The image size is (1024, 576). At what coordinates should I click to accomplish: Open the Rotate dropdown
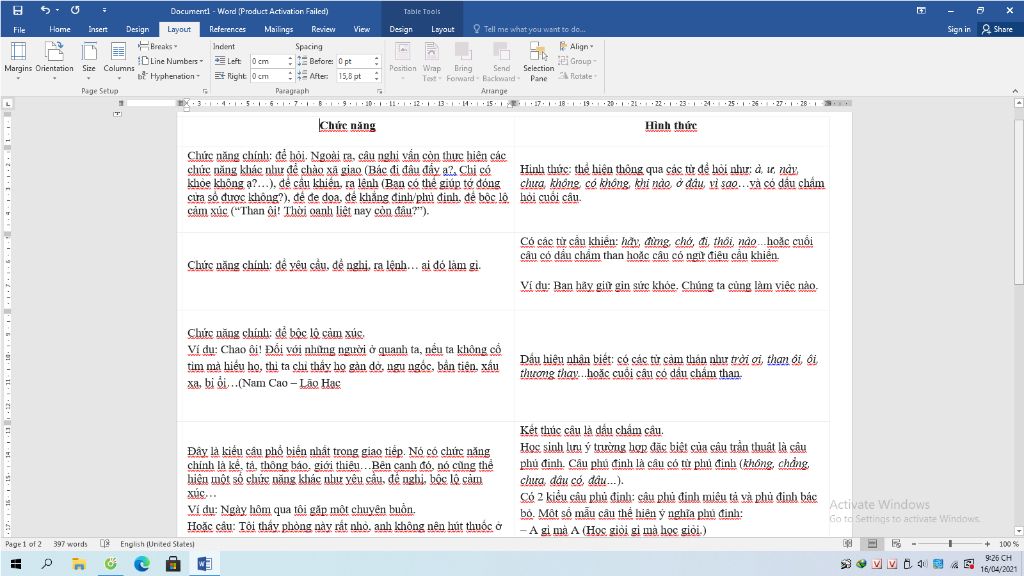click(577, 76)
